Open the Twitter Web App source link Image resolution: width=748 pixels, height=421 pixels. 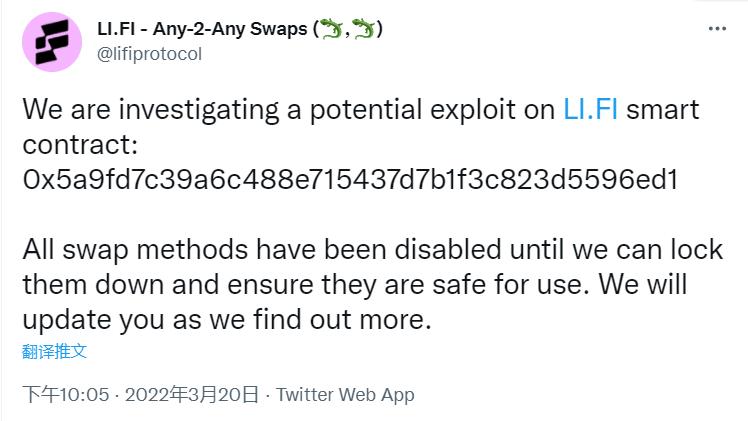point(345,395)
